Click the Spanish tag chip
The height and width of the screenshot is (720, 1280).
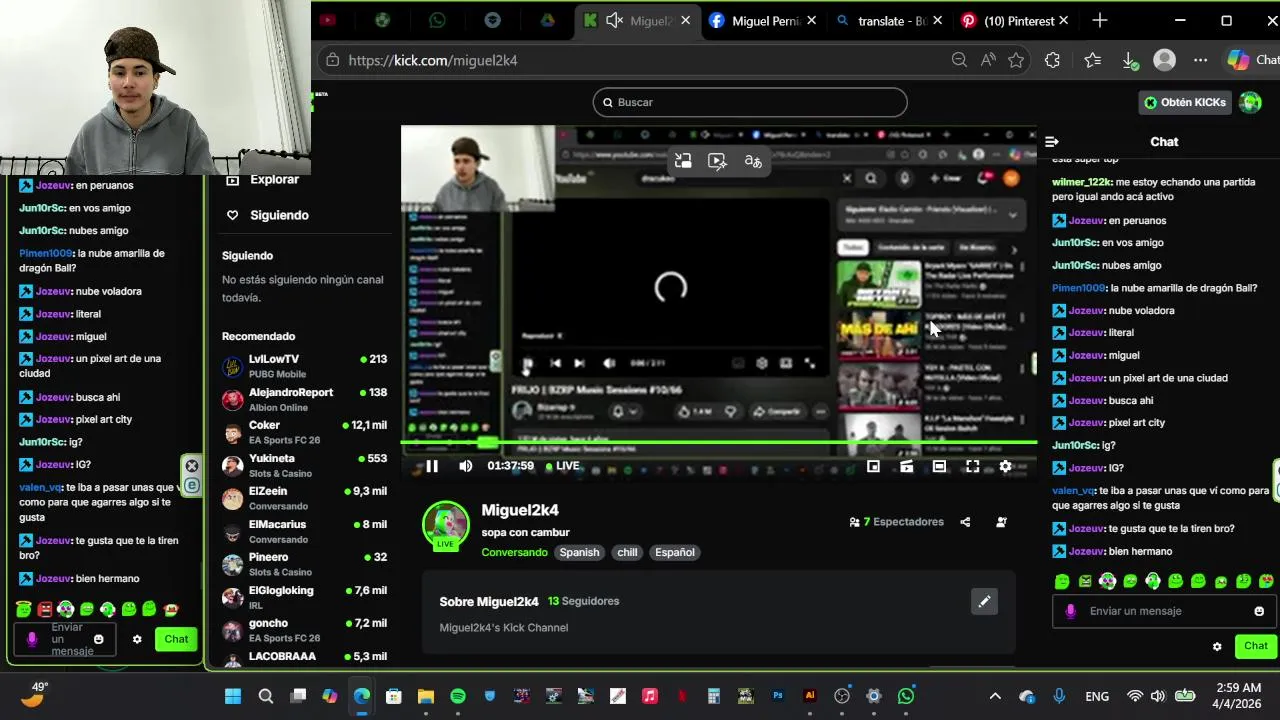coord(579,552)
